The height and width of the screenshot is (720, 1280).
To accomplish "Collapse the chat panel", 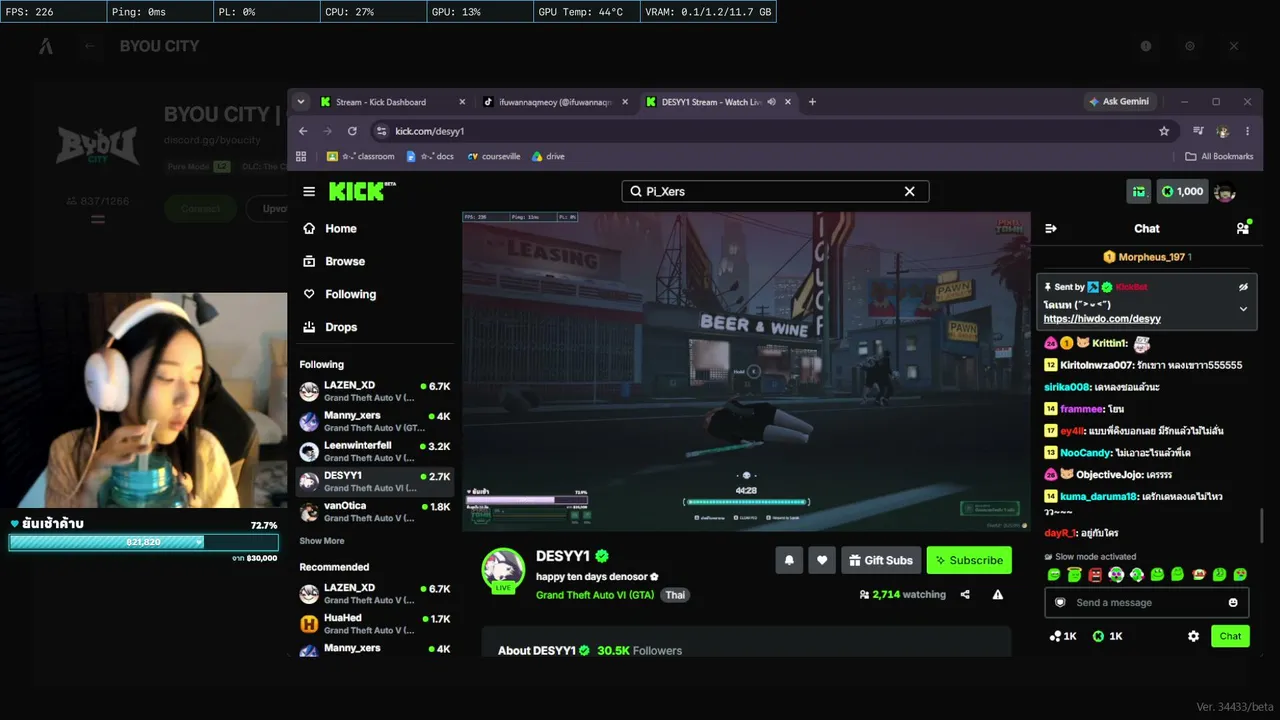I will pyautogui.click(x=1051, y=229).
